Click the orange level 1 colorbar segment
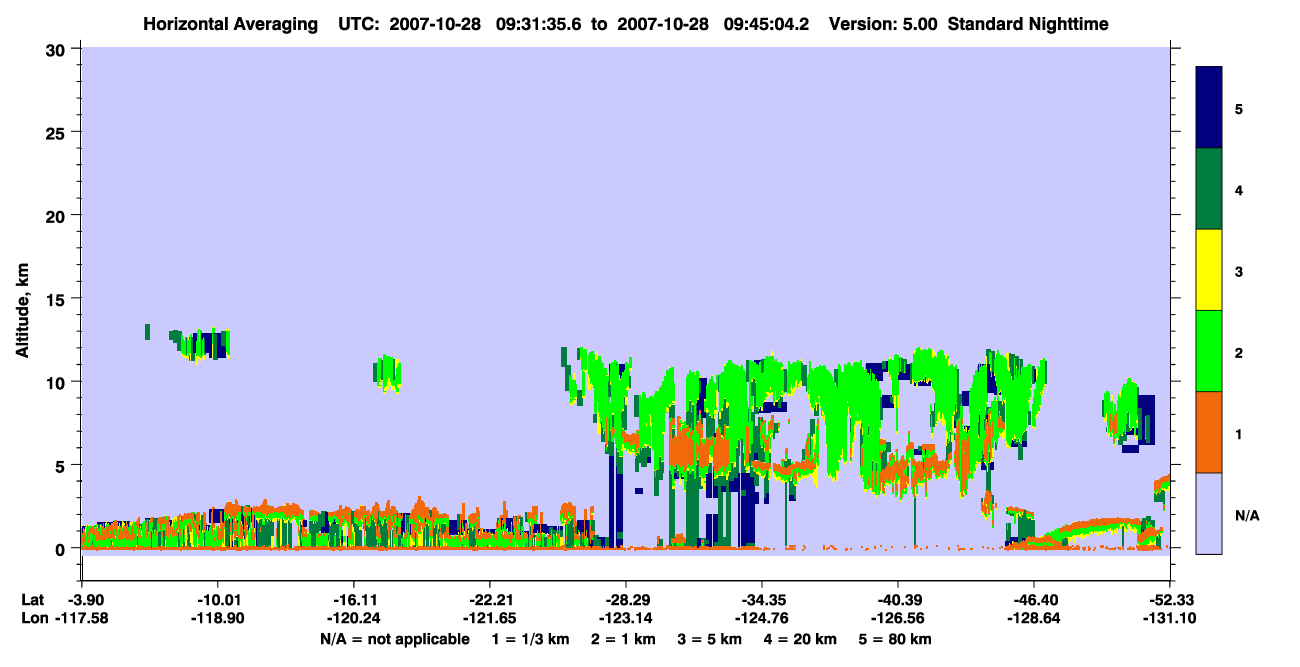The width and height of the screenshot is (1300, 667). [x=1209, y=432]
